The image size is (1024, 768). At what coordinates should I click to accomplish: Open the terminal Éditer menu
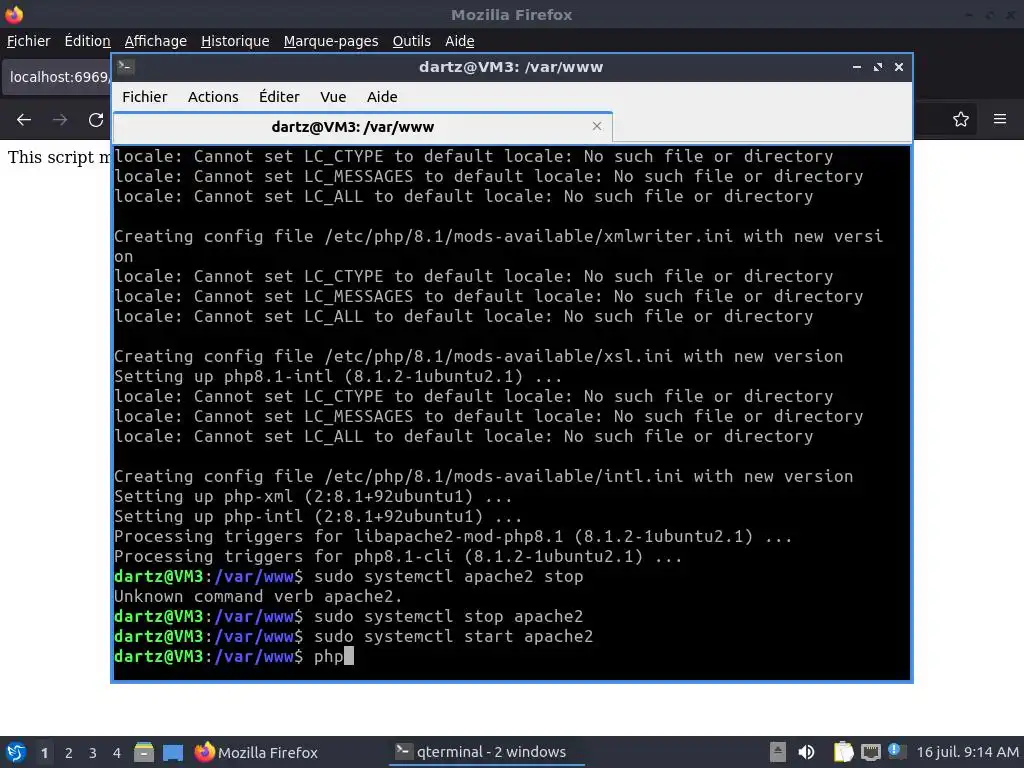click(x=279, y=97)
